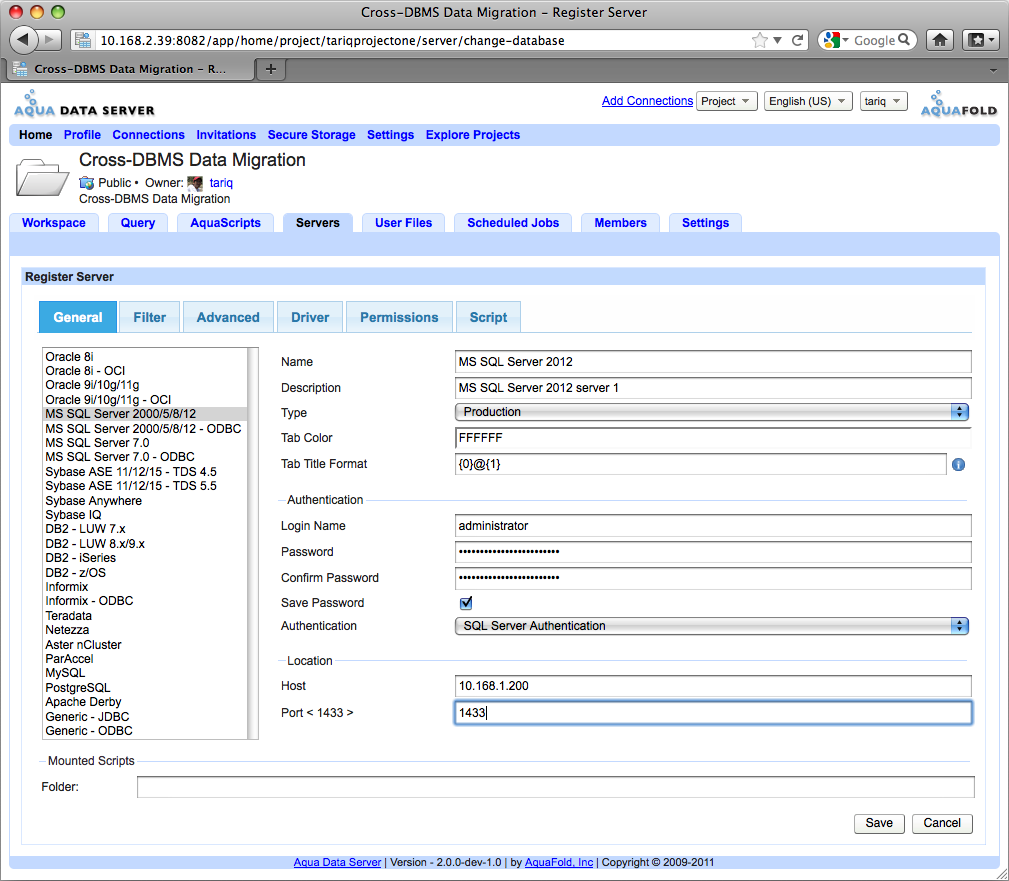
Task: Switch to the Permissions tab
Action: click(399, 317)
